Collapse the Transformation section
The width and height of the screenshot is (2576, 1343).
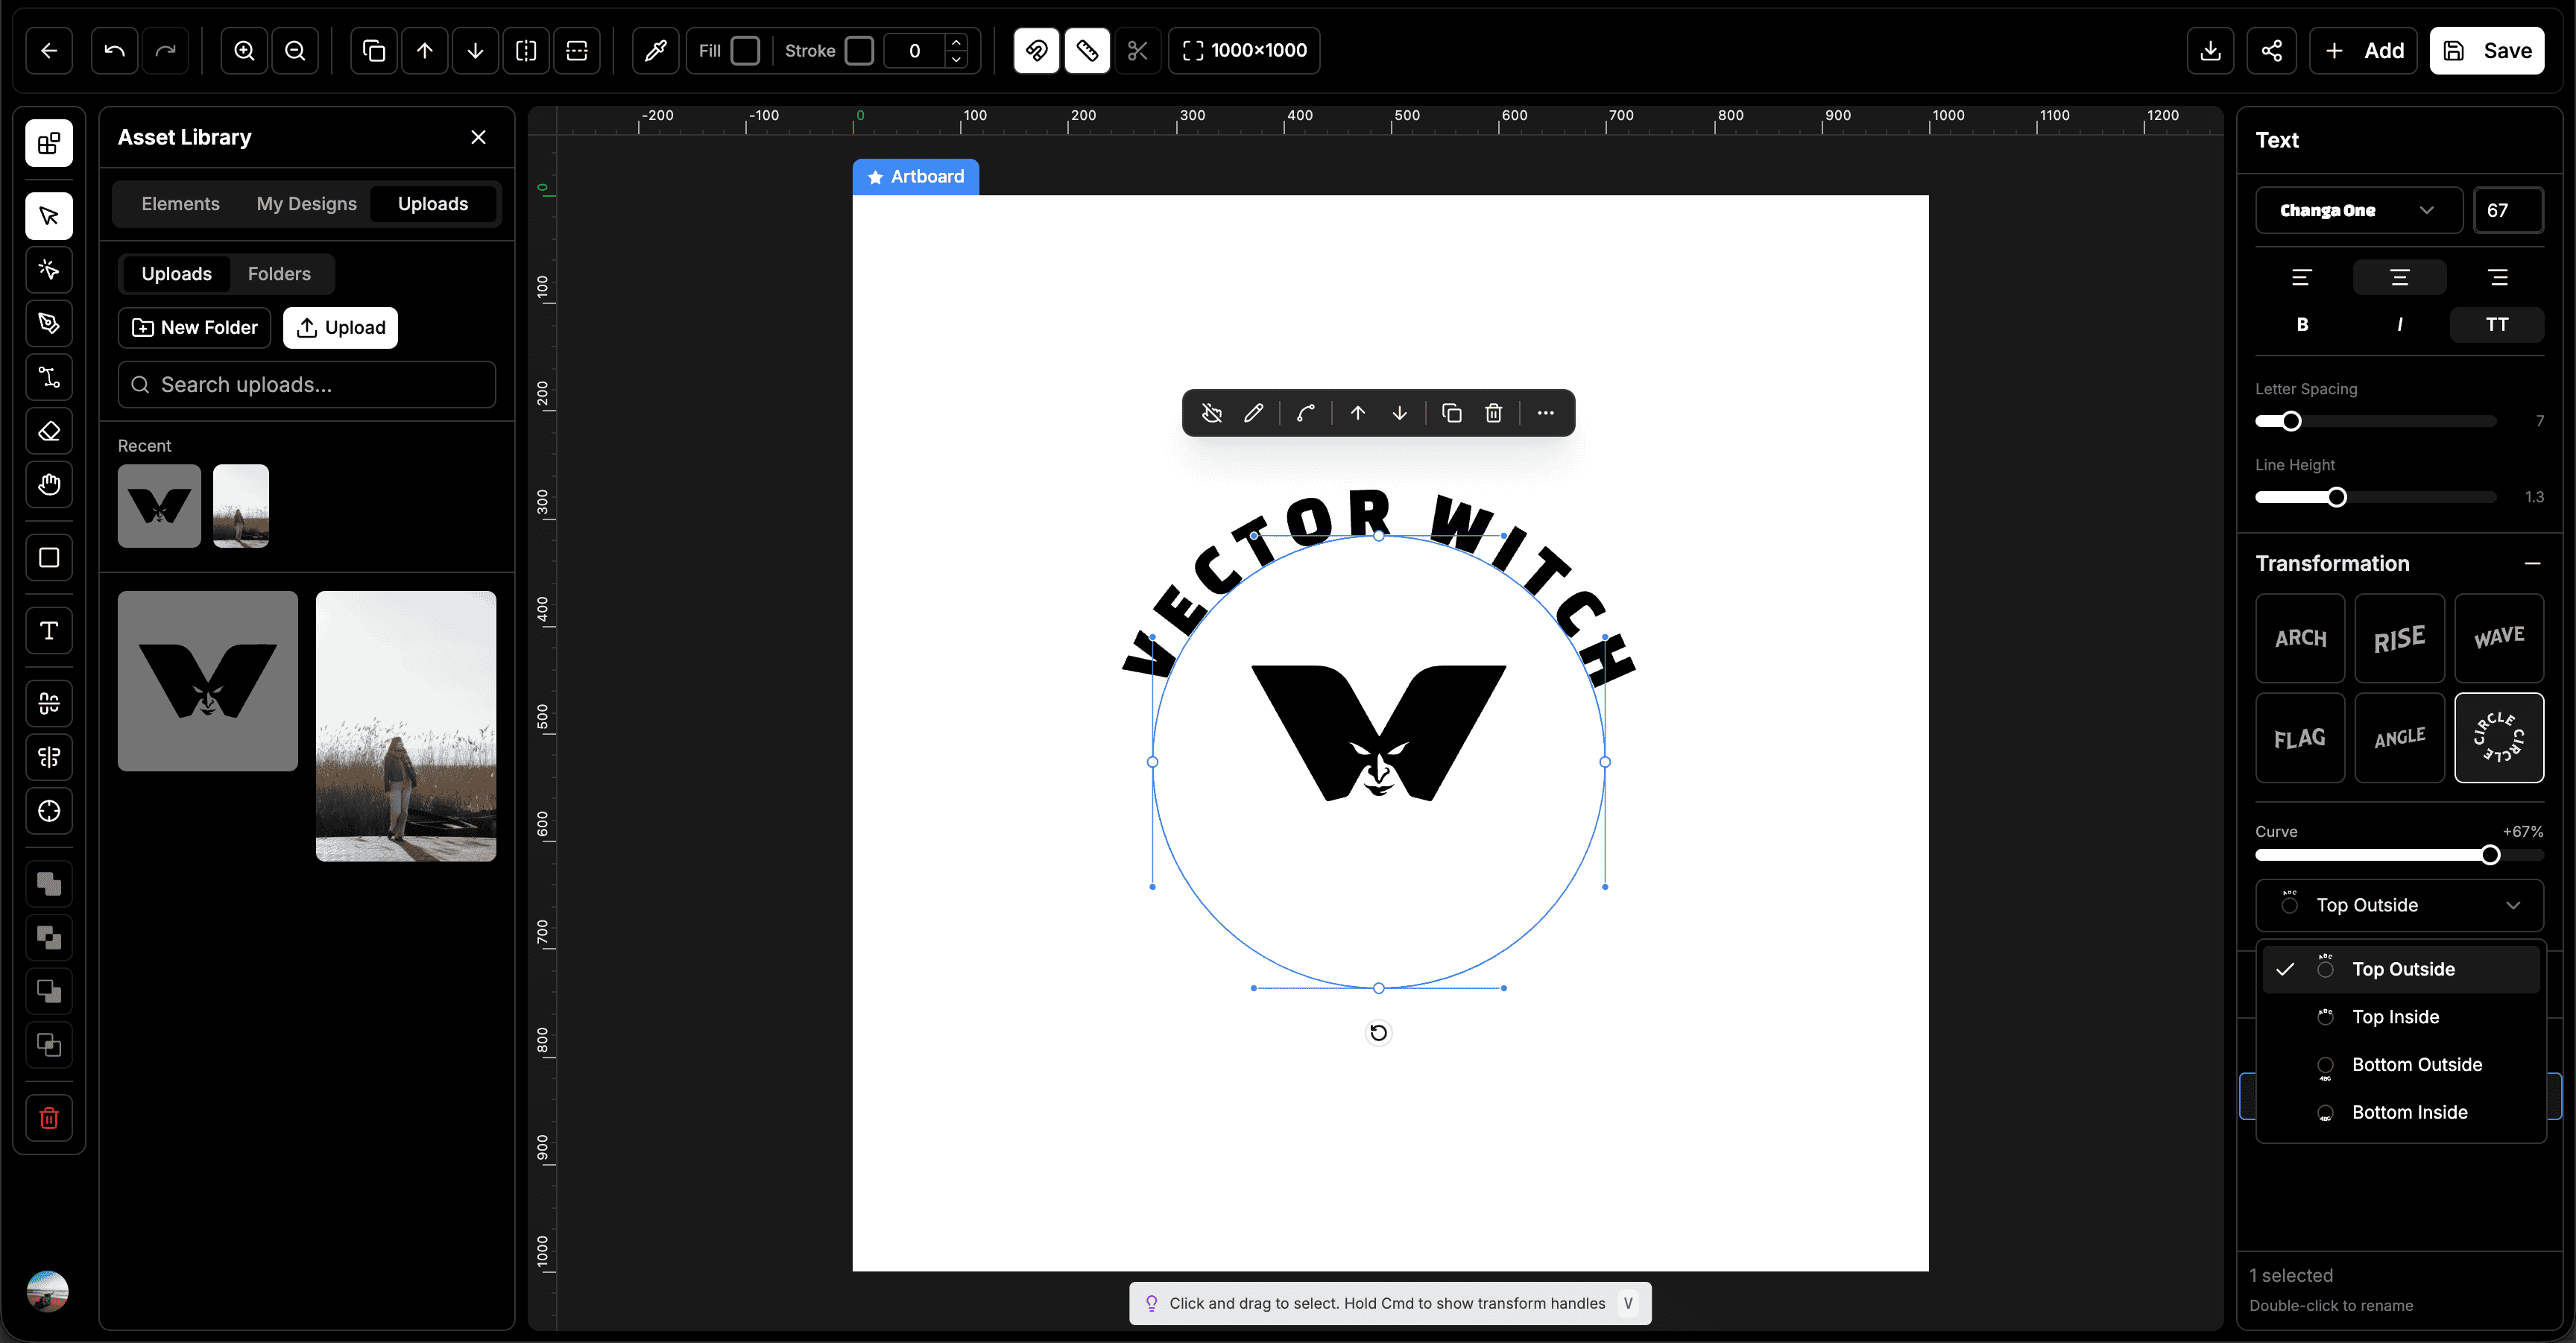(x=2532, y=564)
